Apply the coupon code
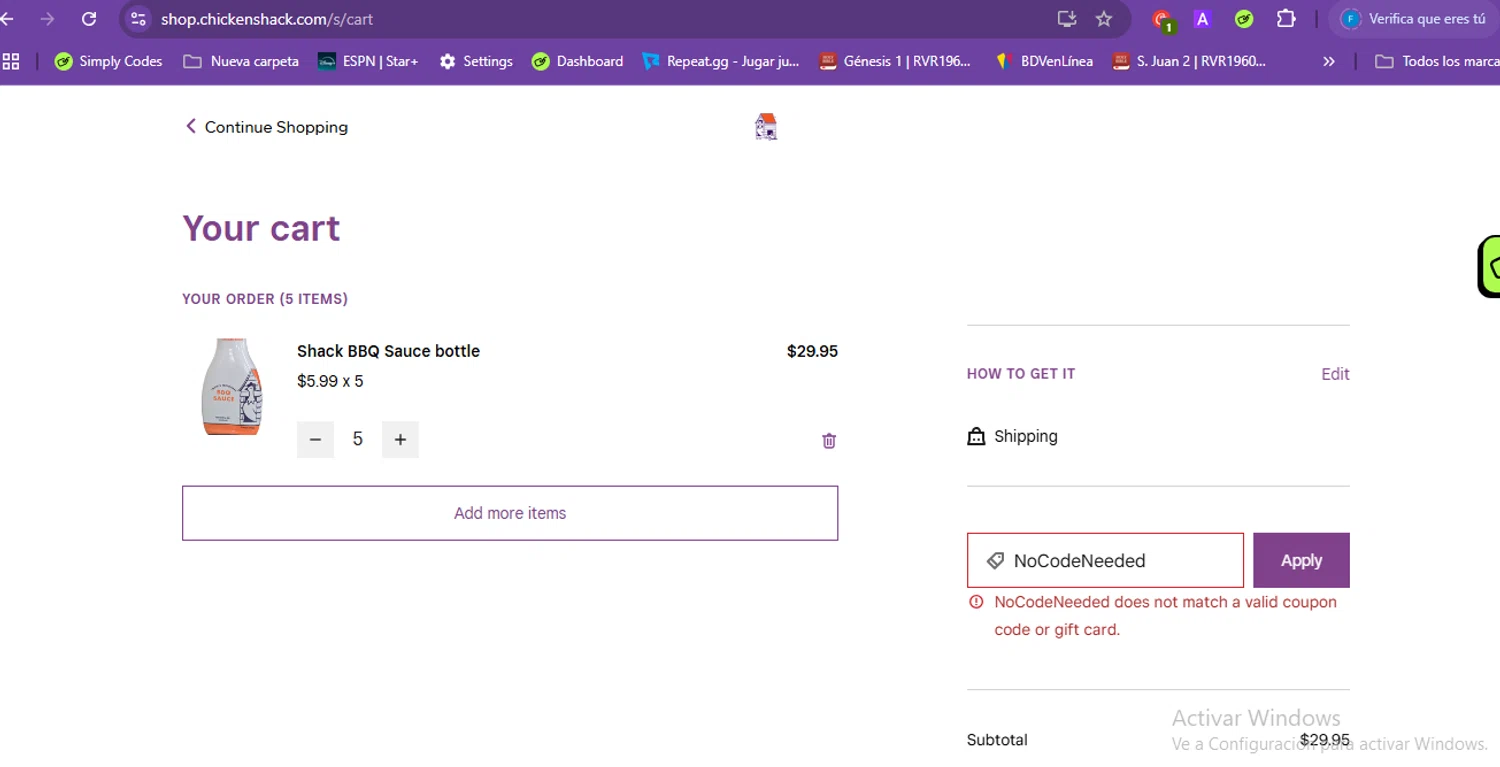 [1301, 560]
